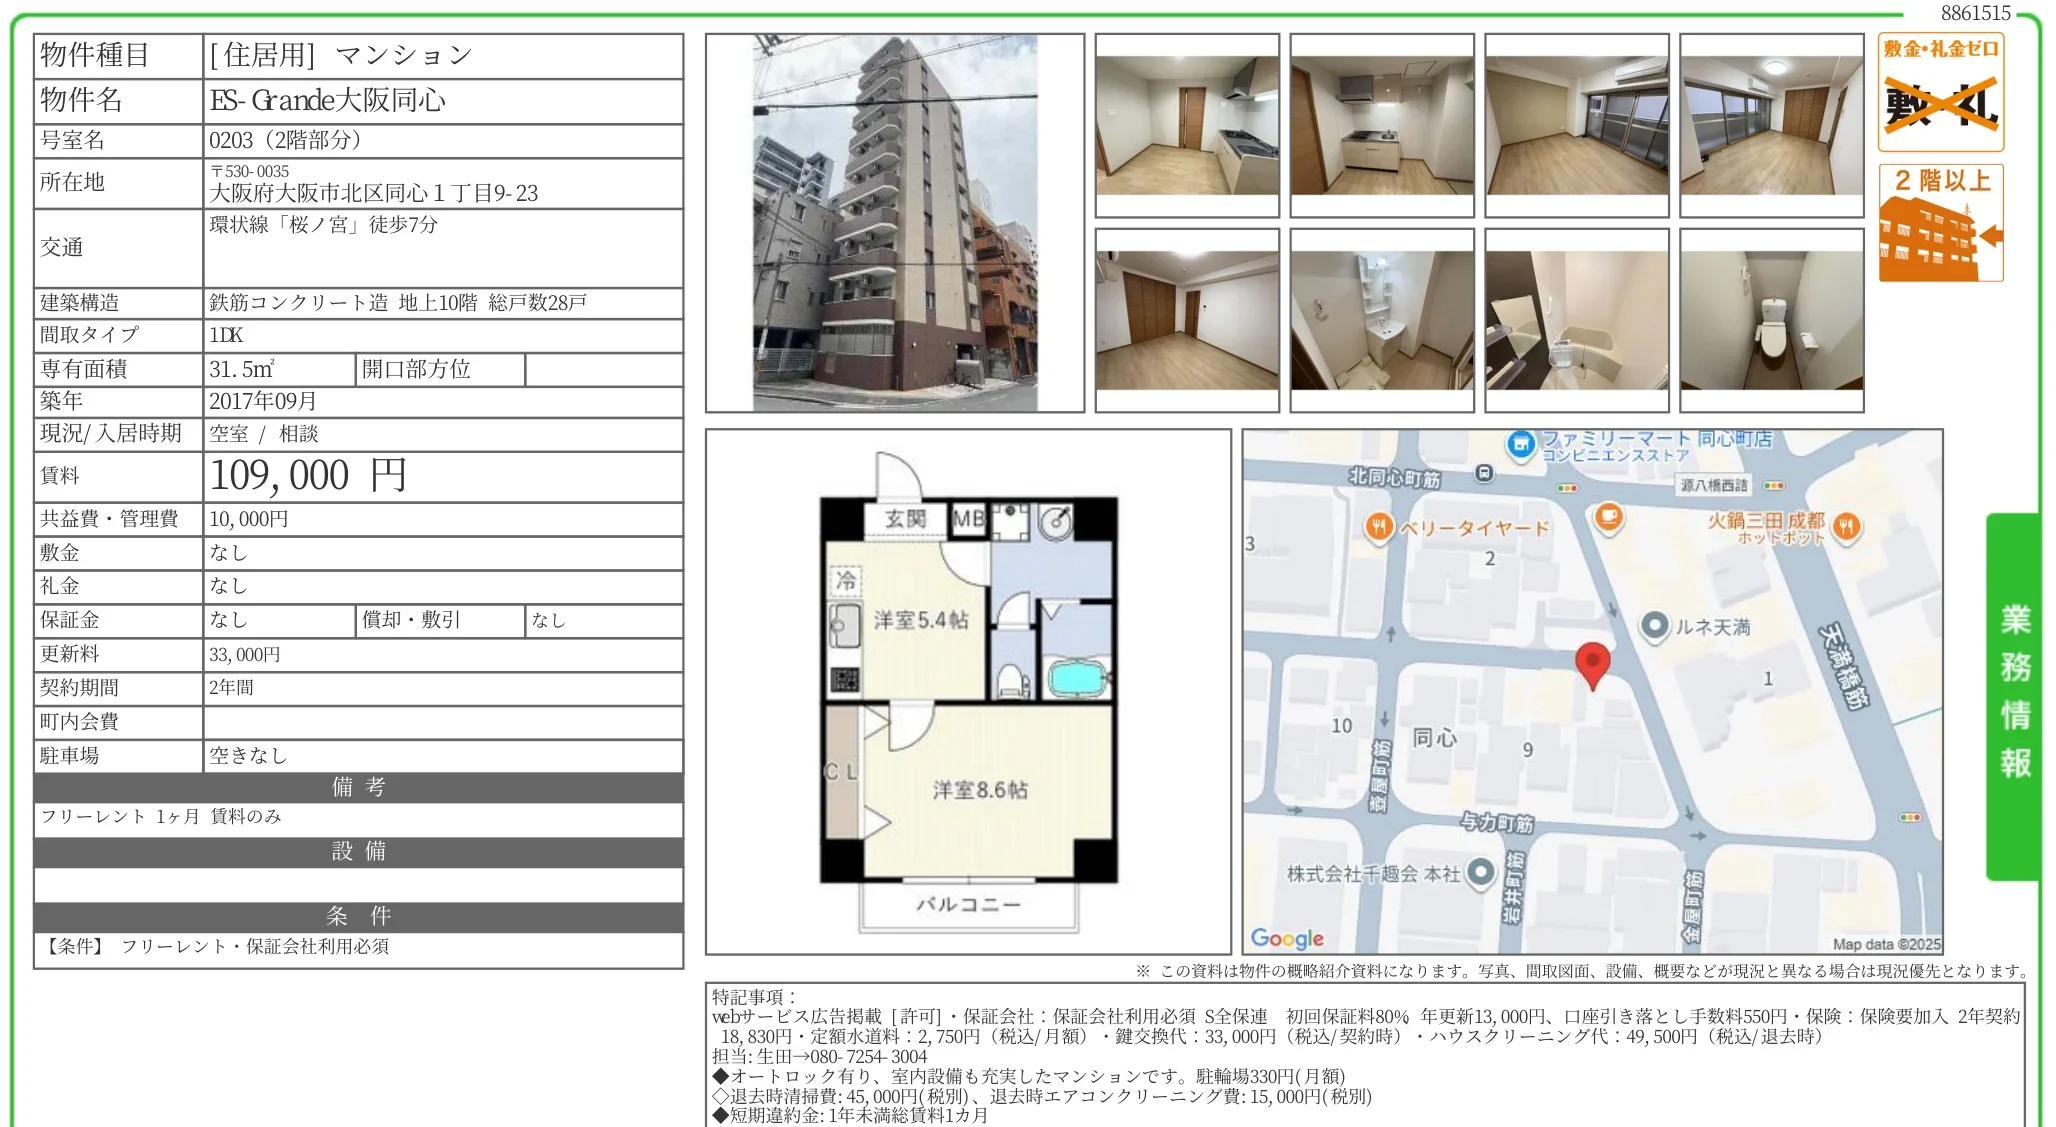Viewport: 2056px width, 1127px height.
Task: Click the ベリータイヤード restaurant map marker
Action: pos(1379,527)
